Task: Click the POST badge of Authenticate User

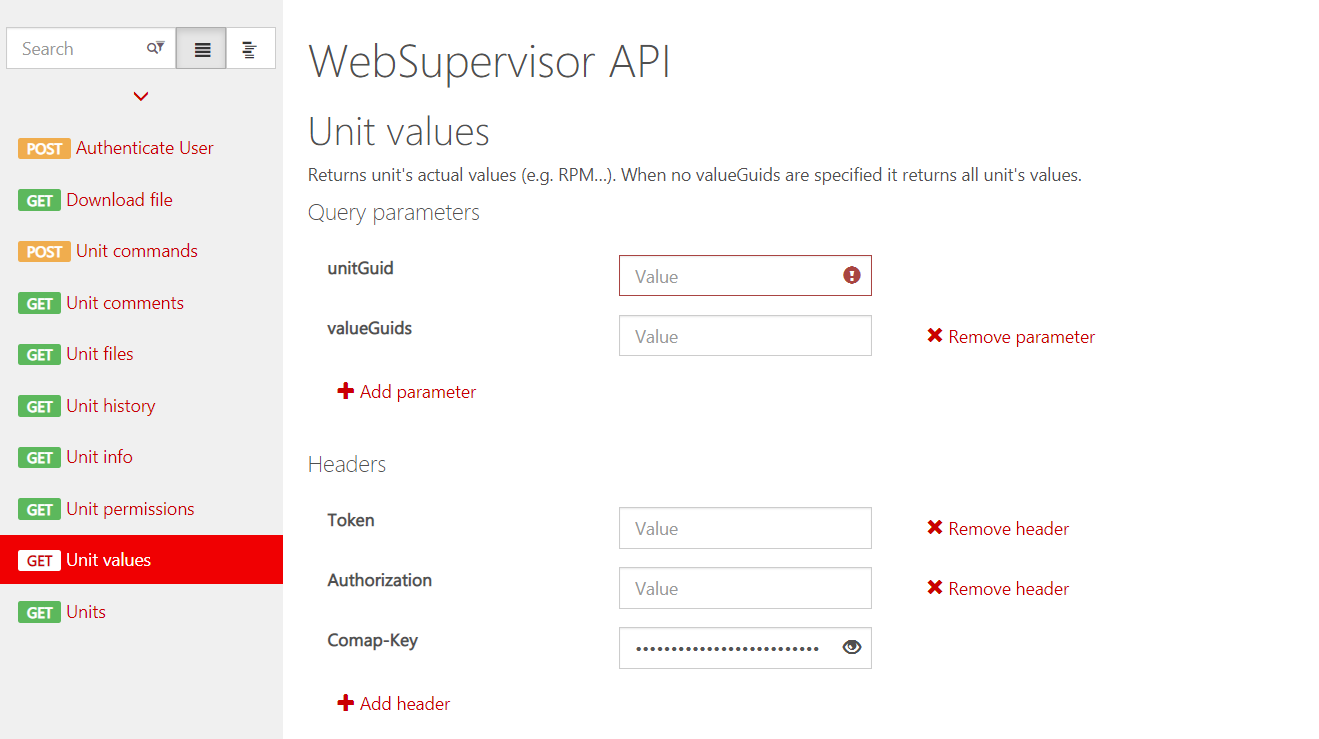Action: 44,148
